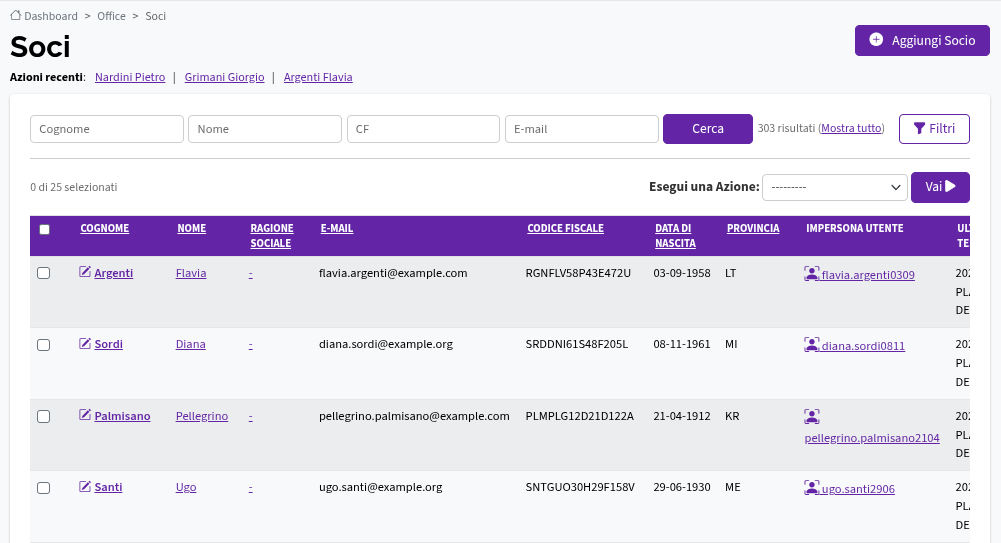This screenshot has width=1001, height=543.
Task: Impersonate user flavia.argenti0309
Action: 868,275
